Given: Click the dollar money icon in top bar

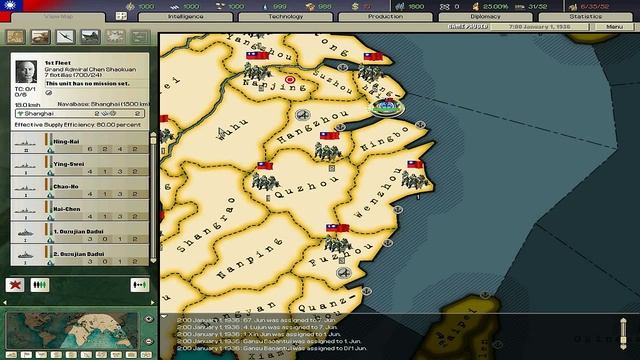Looking at the screenshot, I should [x=355, y=6].
